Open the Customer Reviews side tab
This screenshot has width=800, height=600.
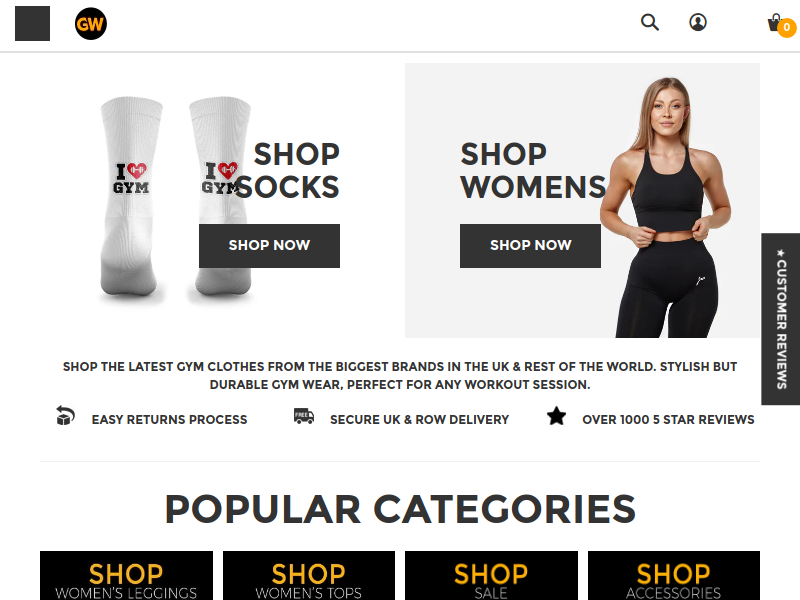point(781,319)
